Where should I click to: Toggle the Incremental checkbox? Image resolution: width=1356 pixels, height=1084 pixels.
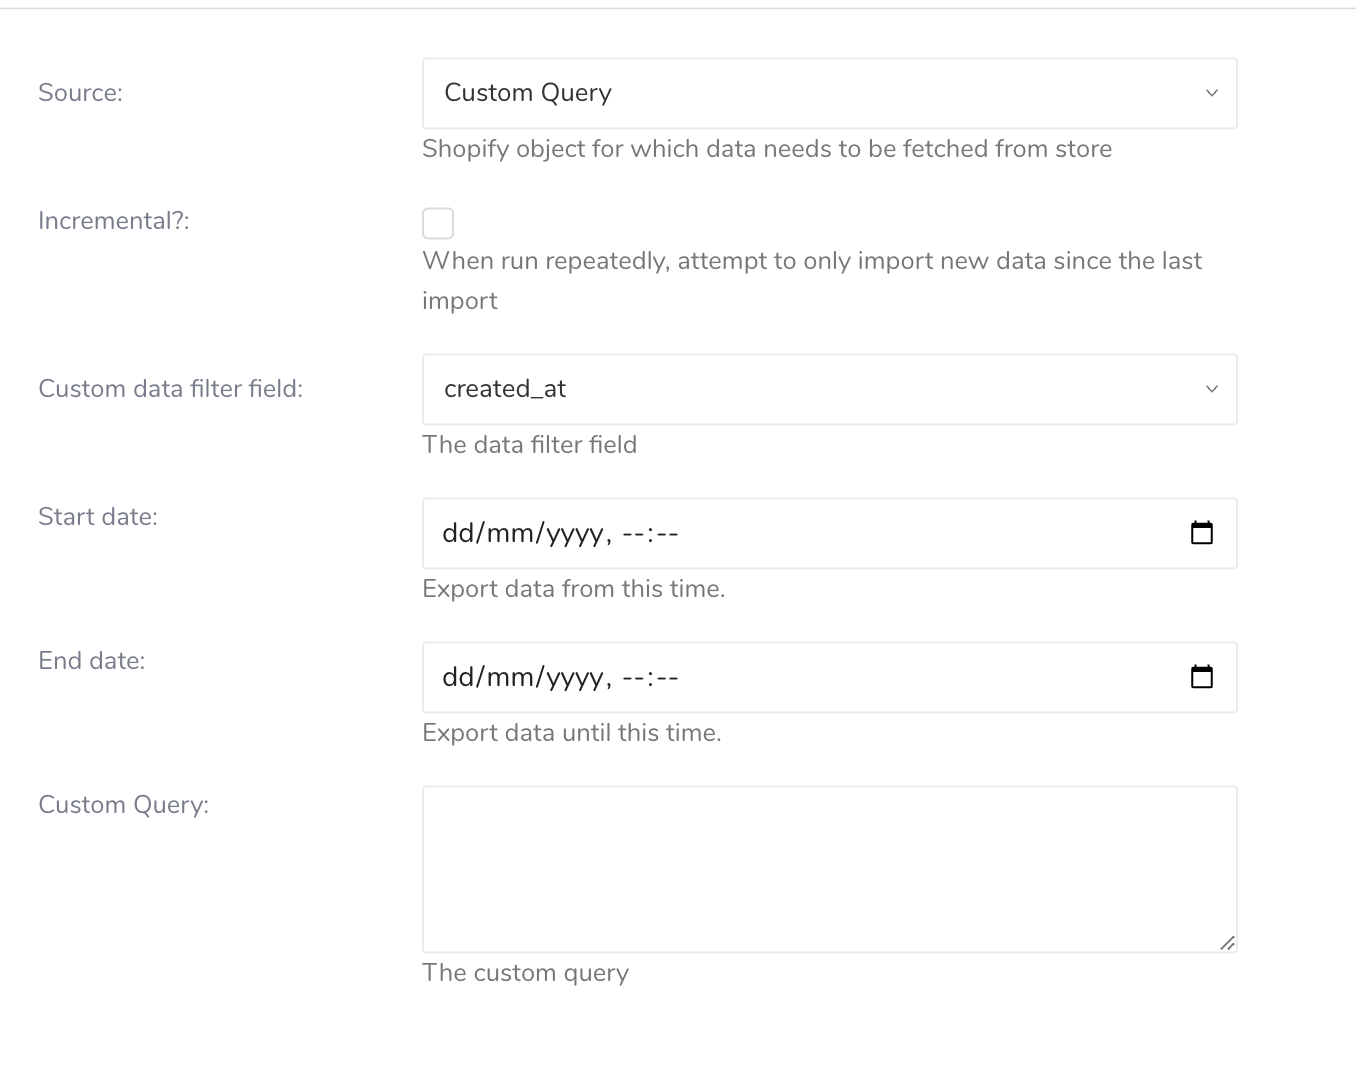click(438, 223)
